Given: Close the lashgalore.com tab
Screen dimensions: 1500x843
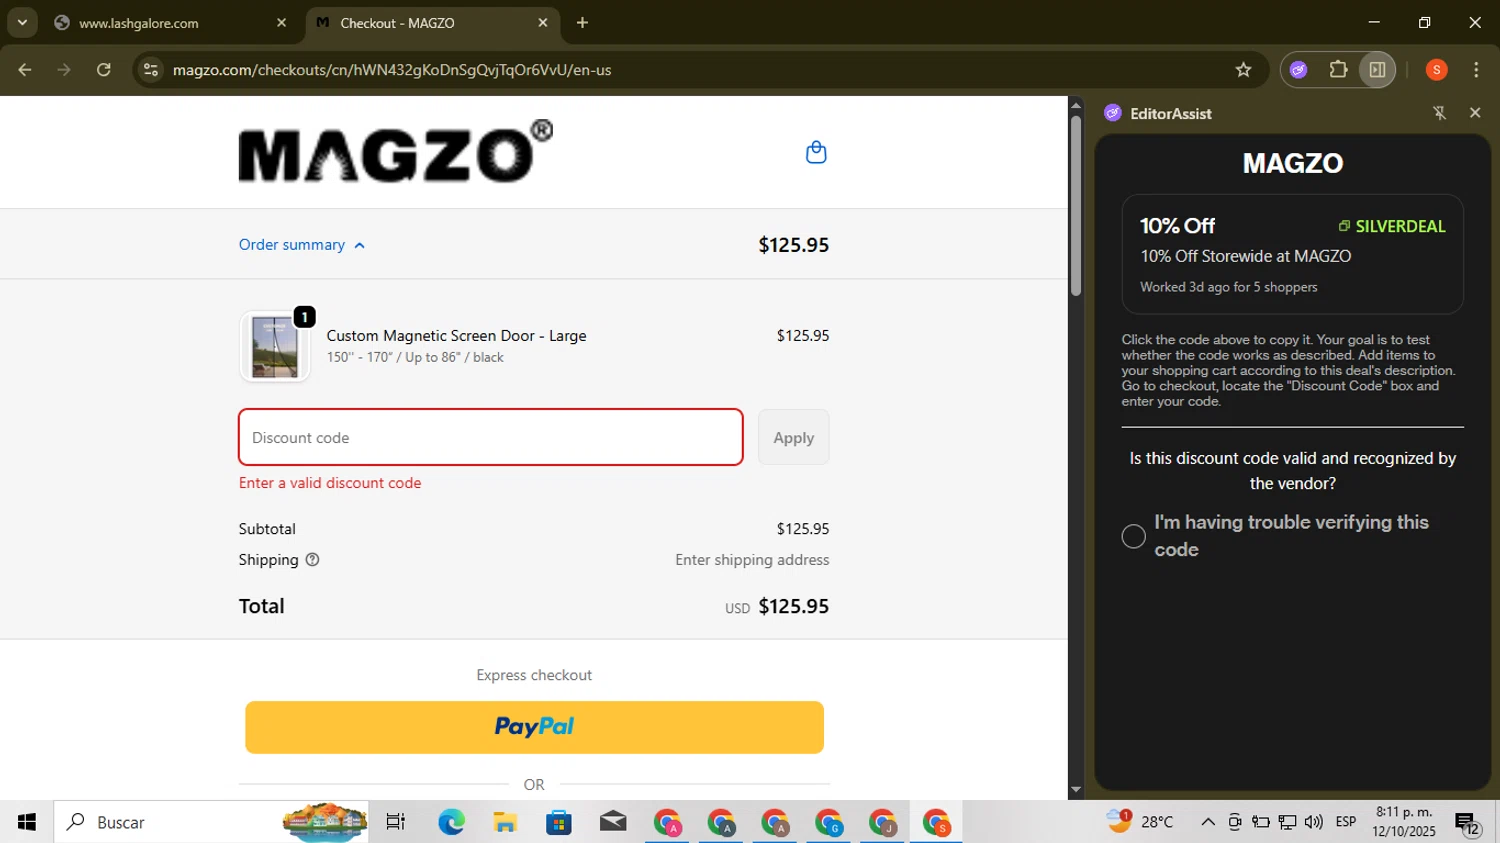Looking at the screenshot, I should tap(281, 23).
